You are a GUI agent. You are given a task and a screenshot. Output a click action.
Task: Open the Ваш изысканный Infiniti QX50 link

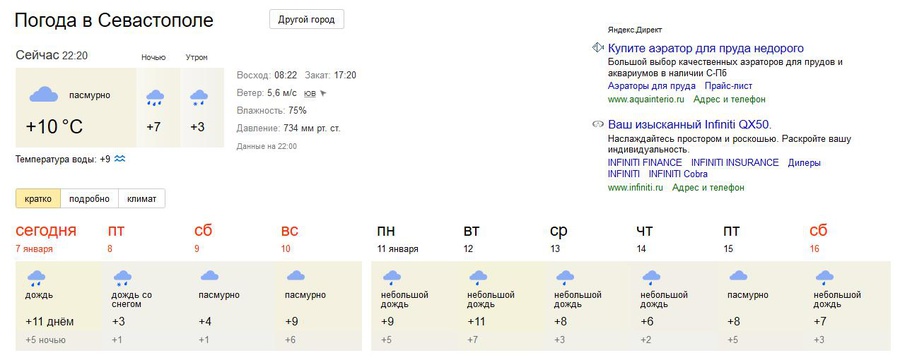(x=689, y=125)
